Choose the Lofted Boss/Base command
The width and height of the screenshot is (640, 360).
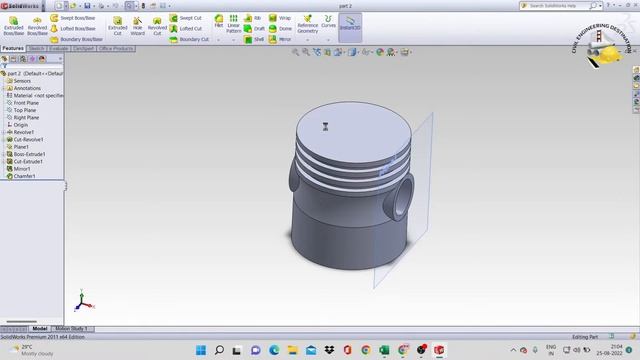coord(73,29)
